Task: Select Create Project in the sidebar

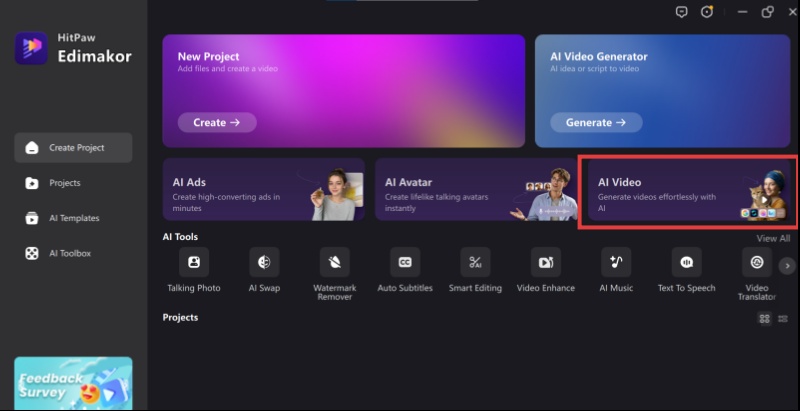Action: 73,148
